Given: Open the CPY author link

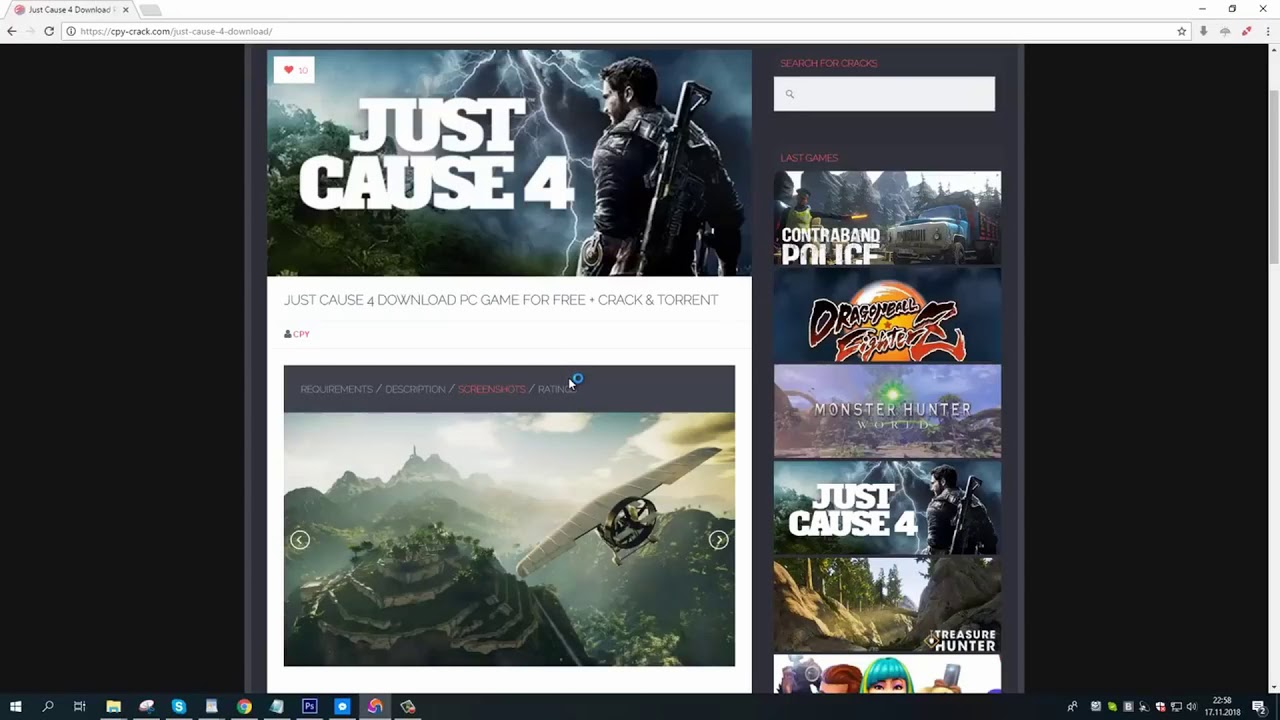Looking at the screenshot, I should coord(301,334).
